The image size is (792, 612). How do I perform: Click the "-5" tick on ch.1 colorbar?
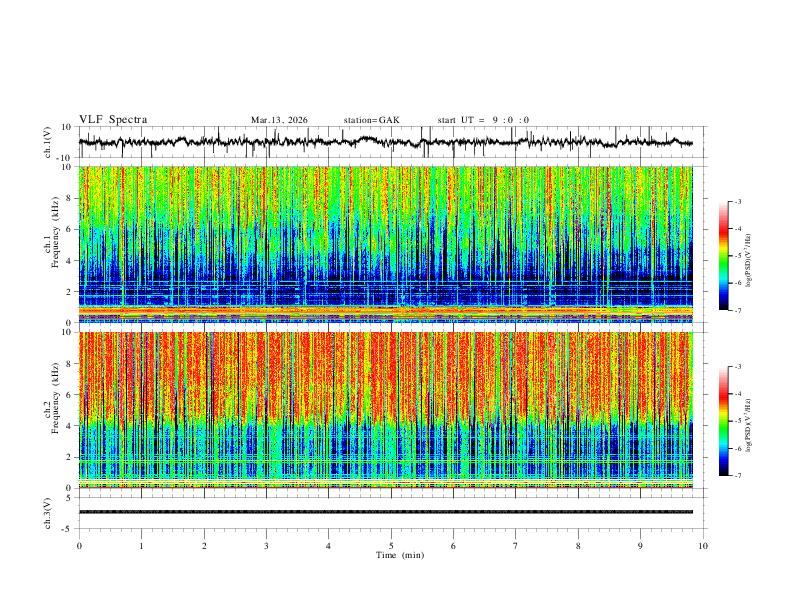[738, 256]
